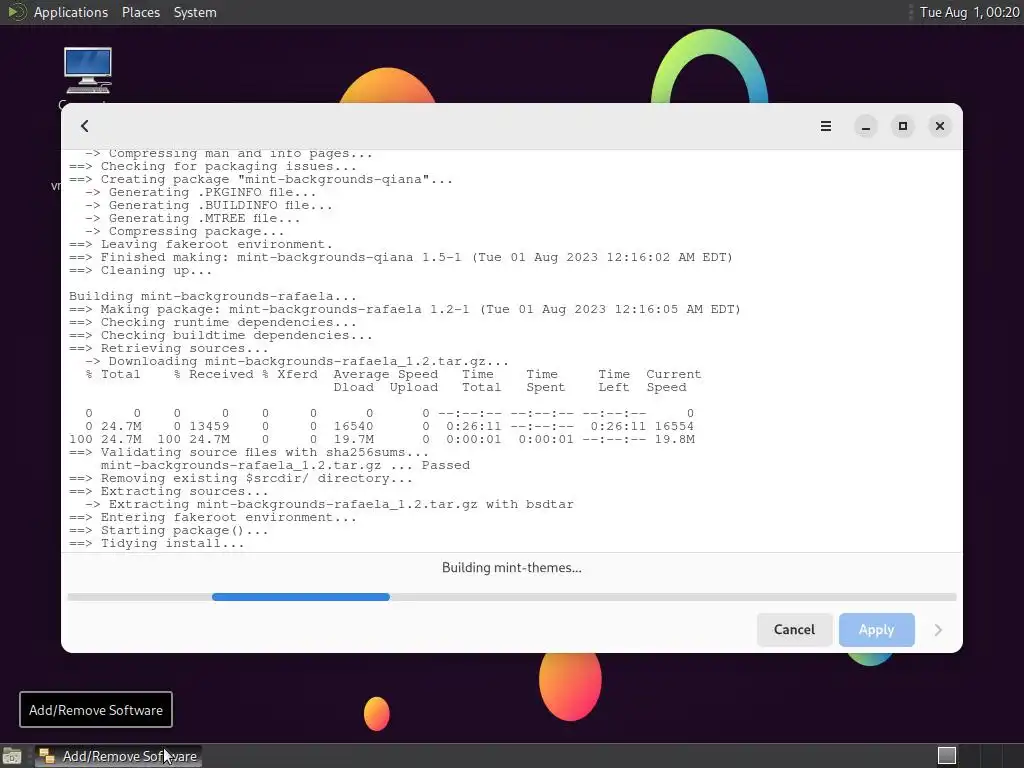
Task: Click the 'Starting package()...' line
Action: click(168, 531)
